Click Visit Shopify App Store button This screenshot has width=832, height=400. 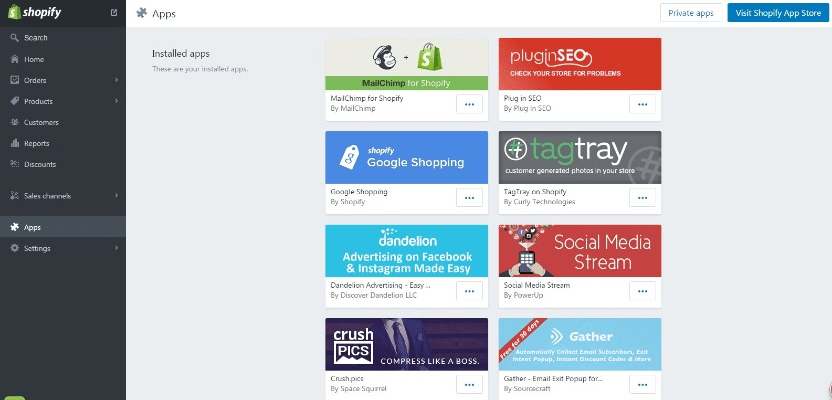(778, 13)
